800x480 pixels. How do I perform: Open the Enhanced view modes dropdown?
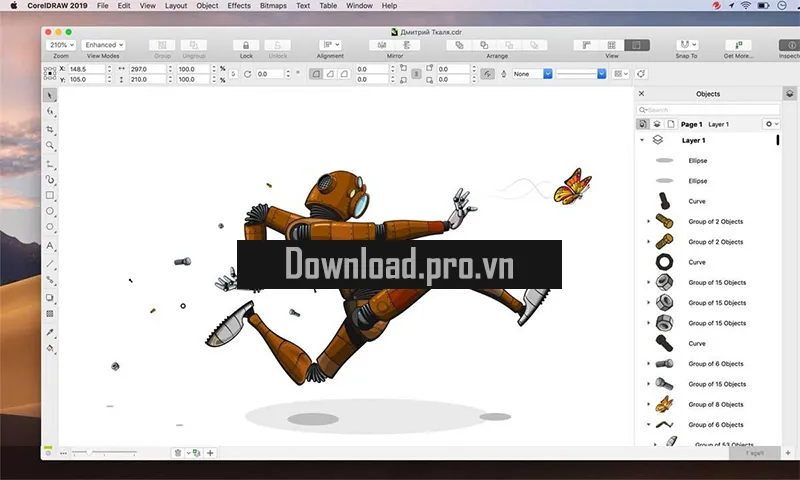tap(103, 45)
